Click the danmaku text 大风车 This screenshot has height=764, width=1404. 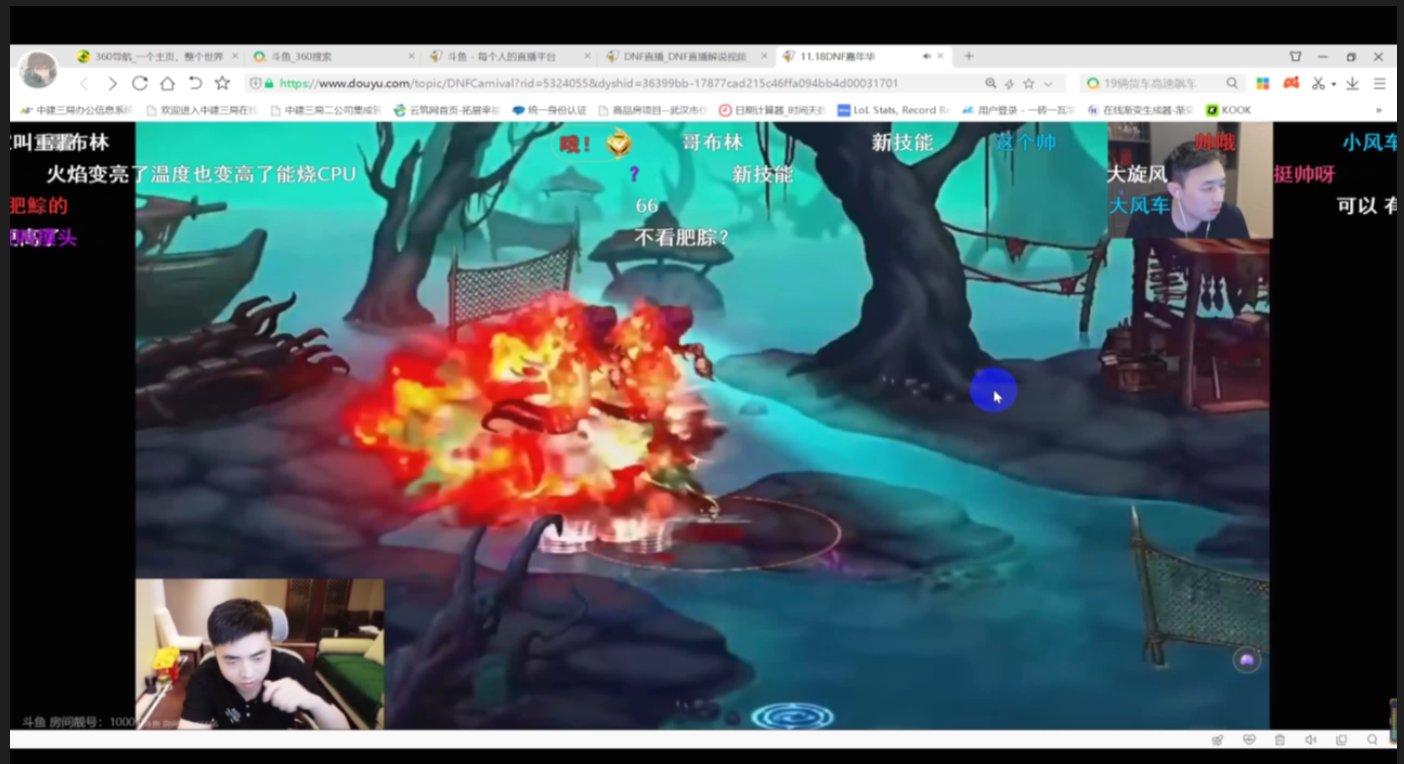1138,206
